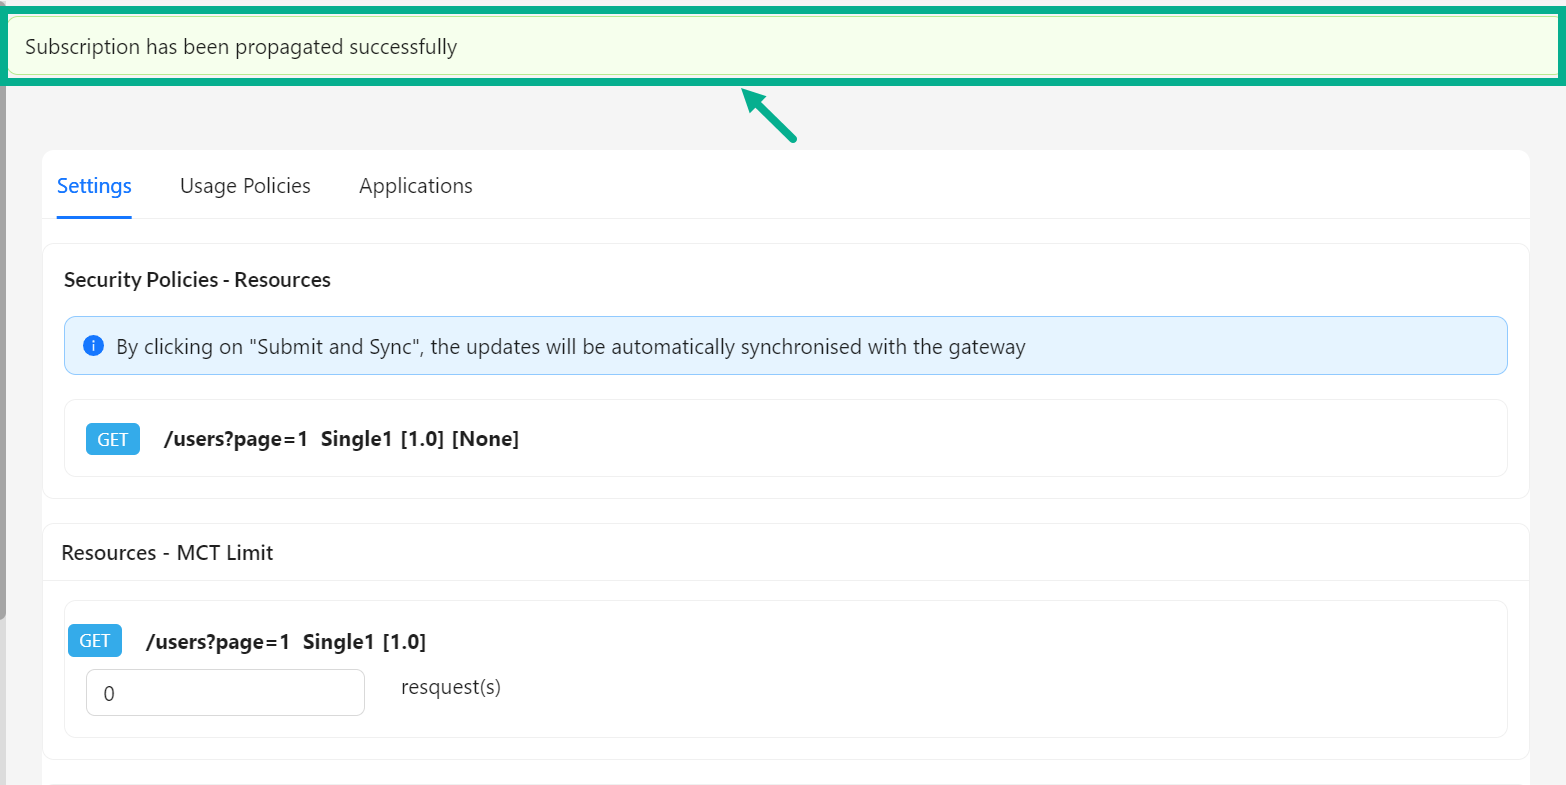
Task: Click the Resources - MCT Limit section header
Action: coord(167,553)
